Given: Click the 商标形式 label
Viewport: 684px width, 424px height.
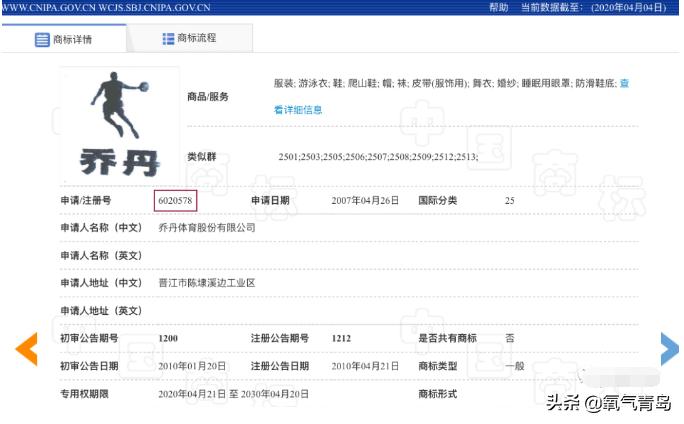Looking at the screenshot, I should coord(438,394).
